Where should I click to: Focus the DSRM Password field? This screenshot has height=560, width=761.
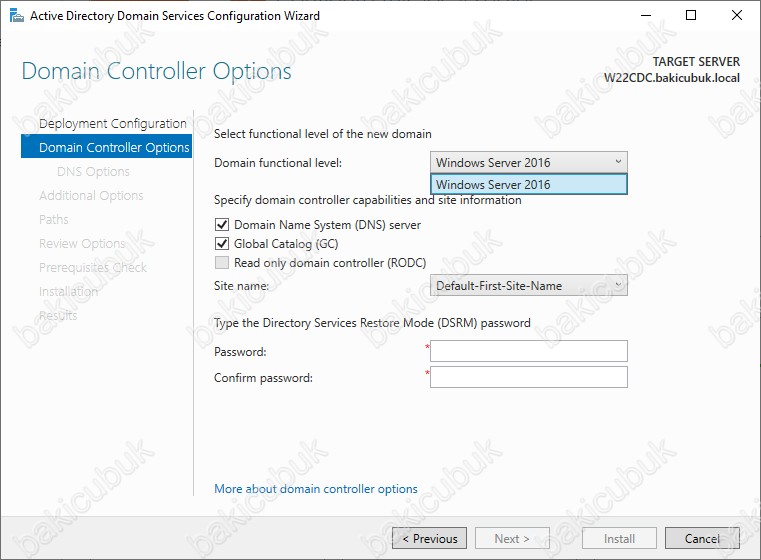(x=529, y=351)
